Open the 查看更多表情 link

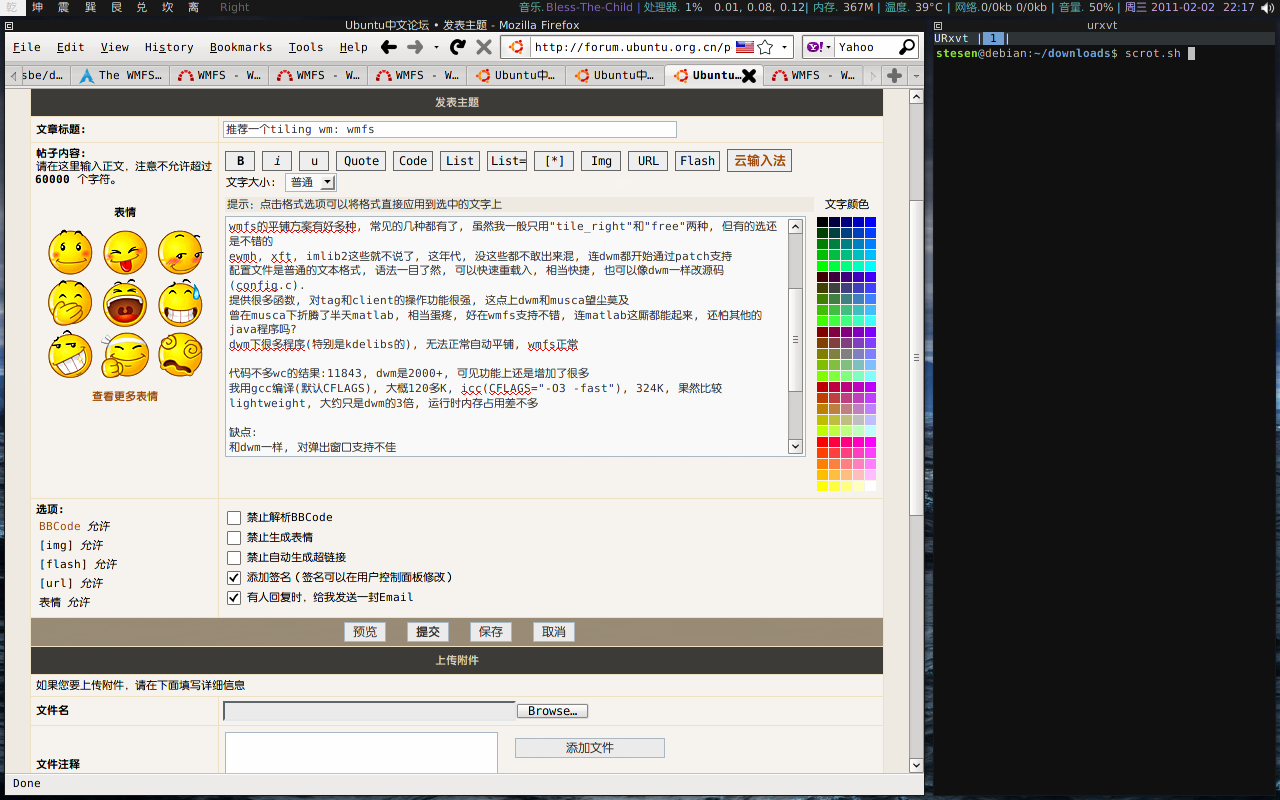[x=125, y=397]
